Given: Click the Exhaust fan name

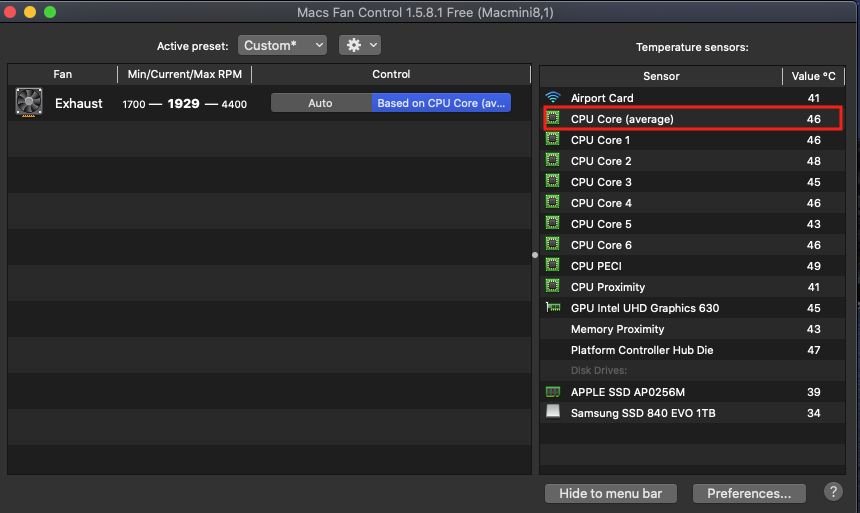Looking at the screenshot, I should (x=78, y=103).
